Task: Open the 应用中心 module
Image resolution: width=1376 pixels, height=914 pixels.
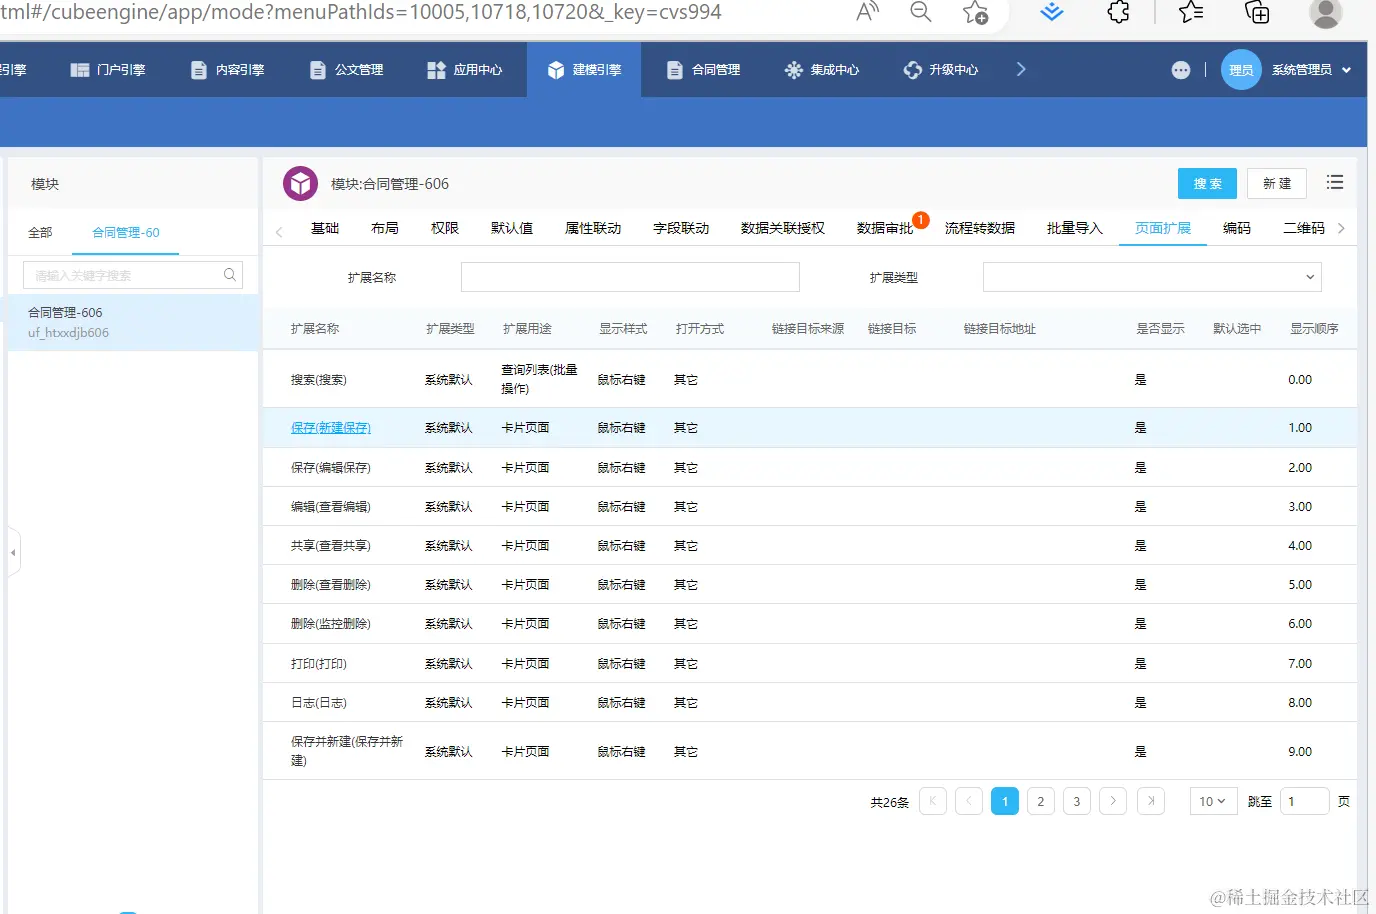Action: (465, 70)
